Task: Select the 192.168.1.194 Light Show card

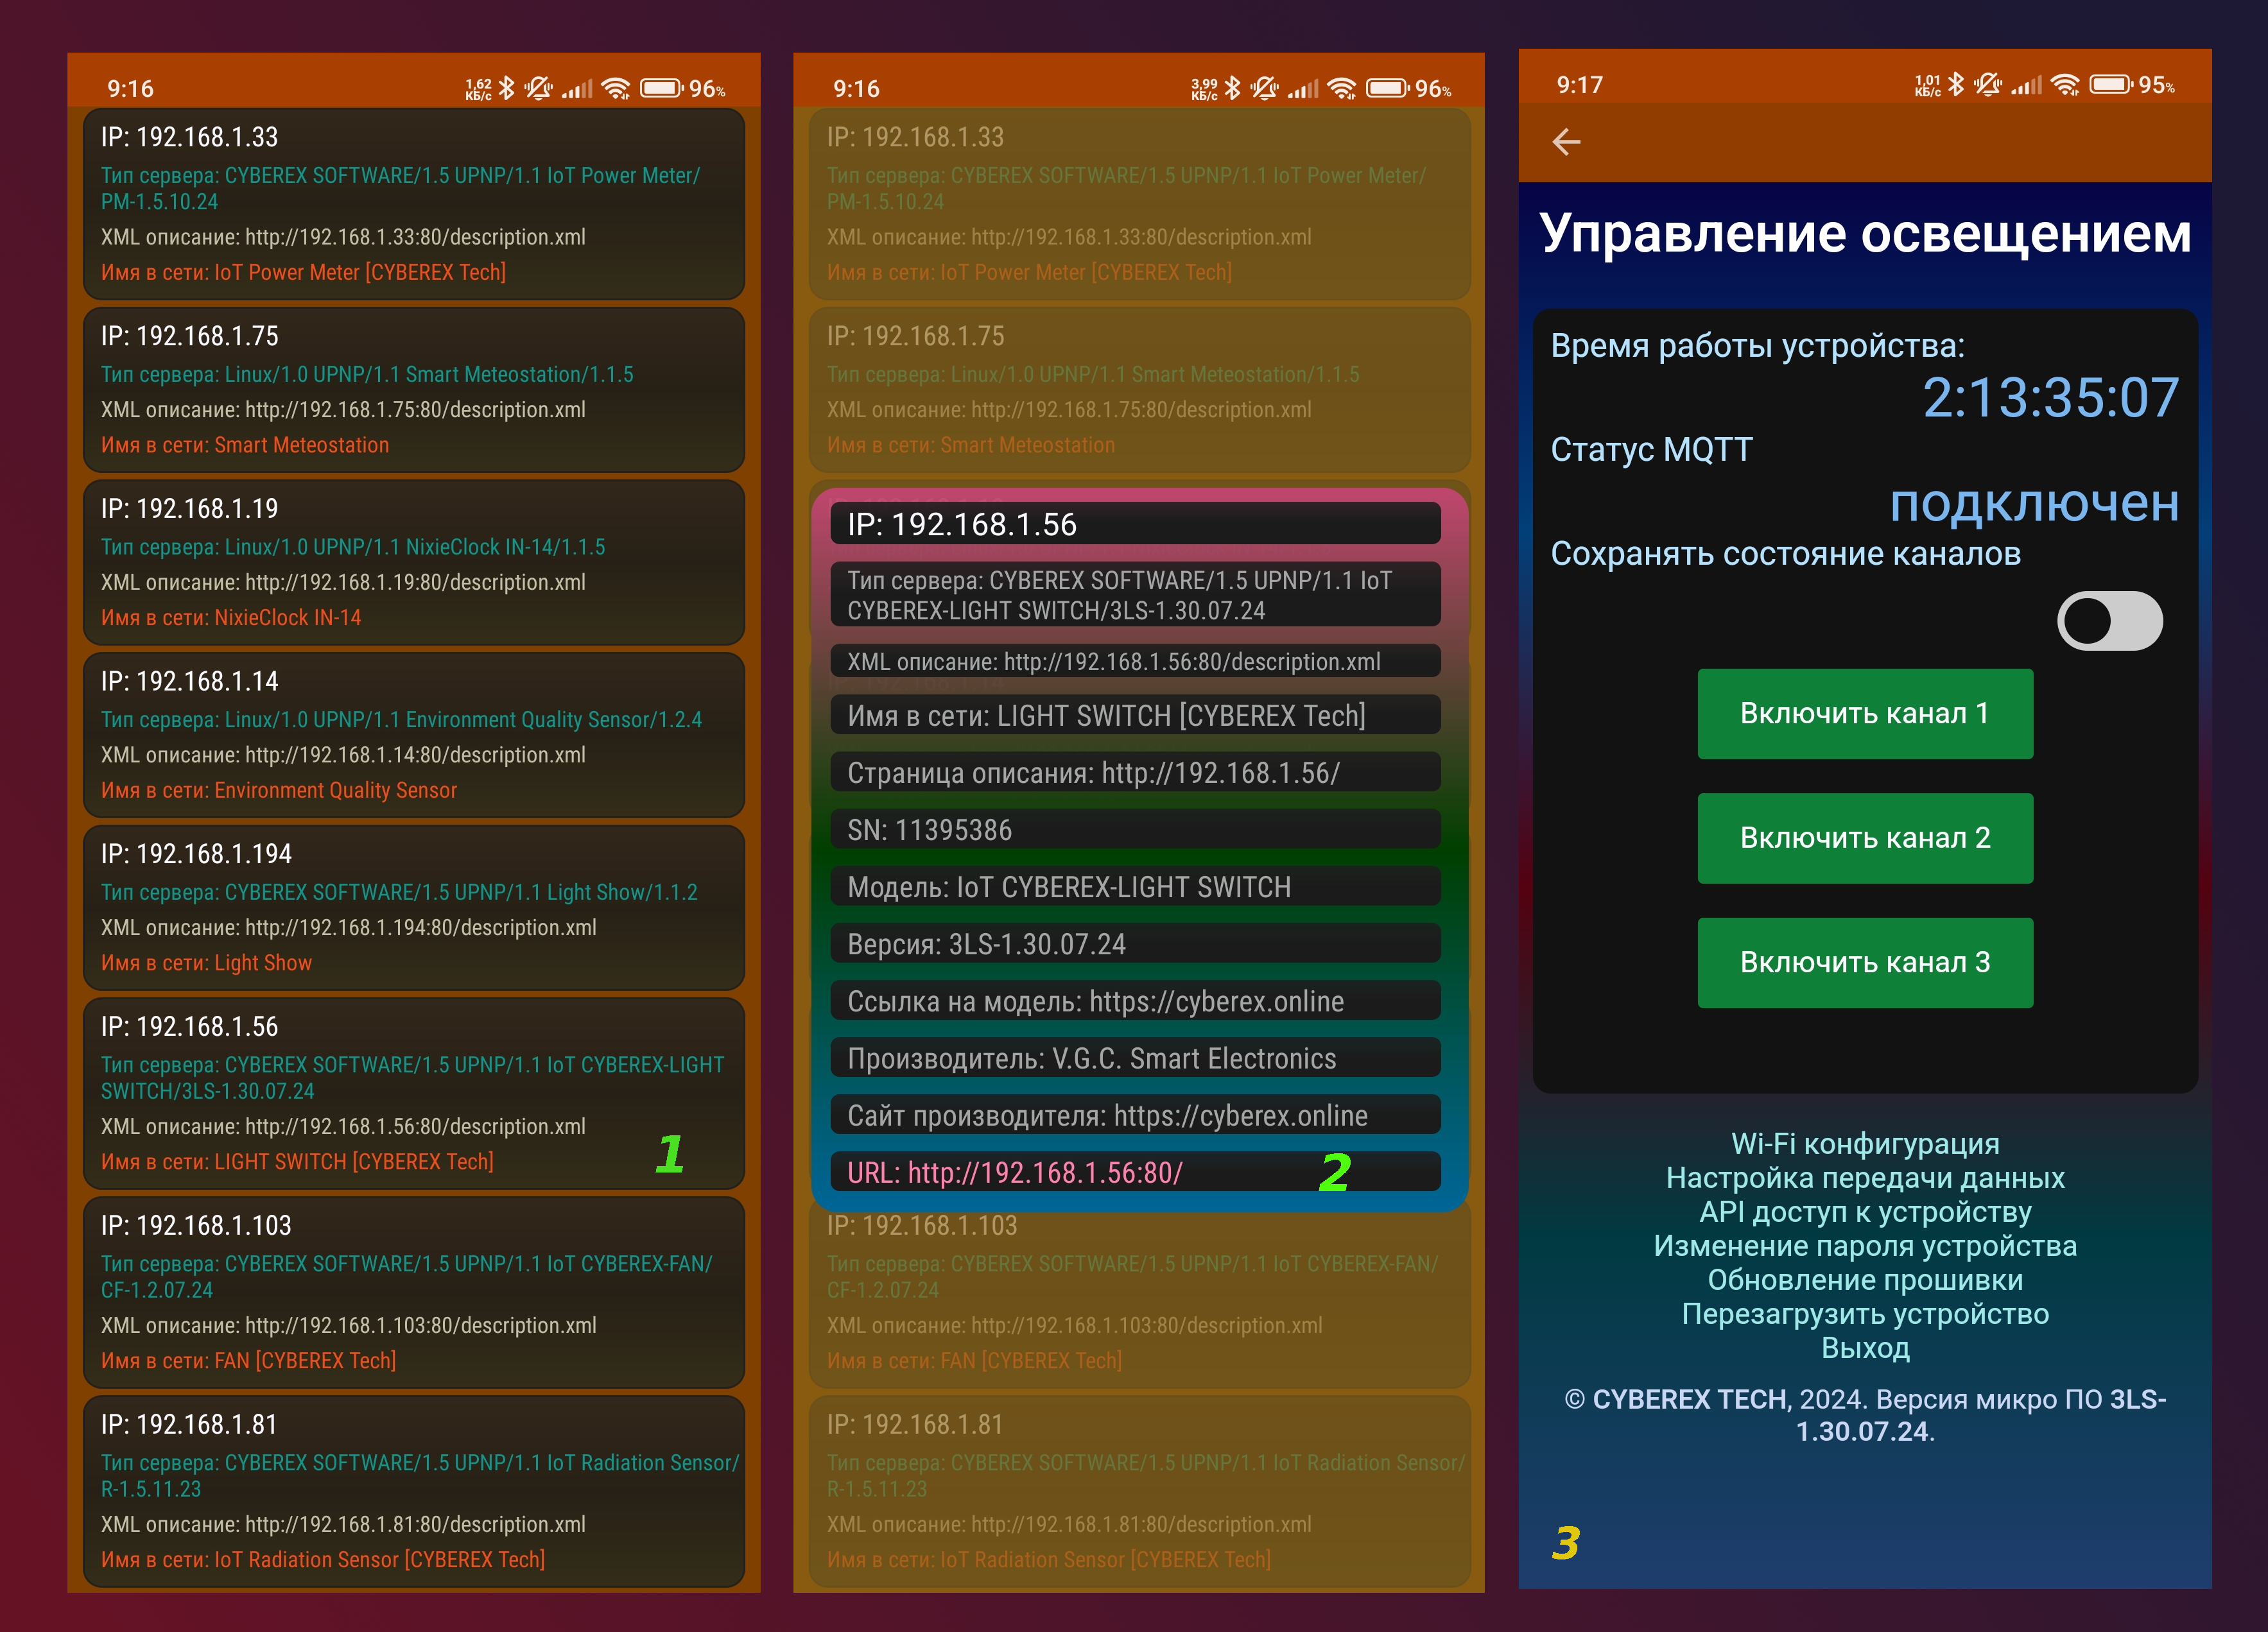Action: (x=414, y=908)
